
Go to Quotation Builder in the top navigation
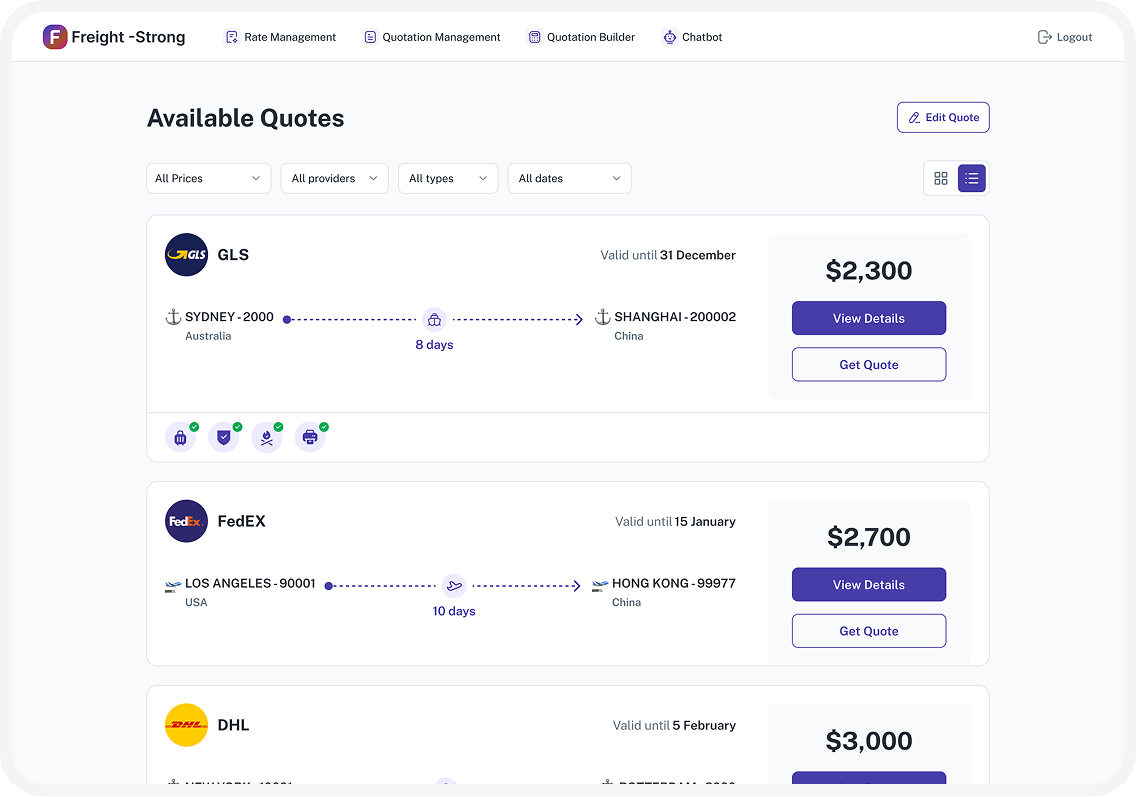pos(581,37)
